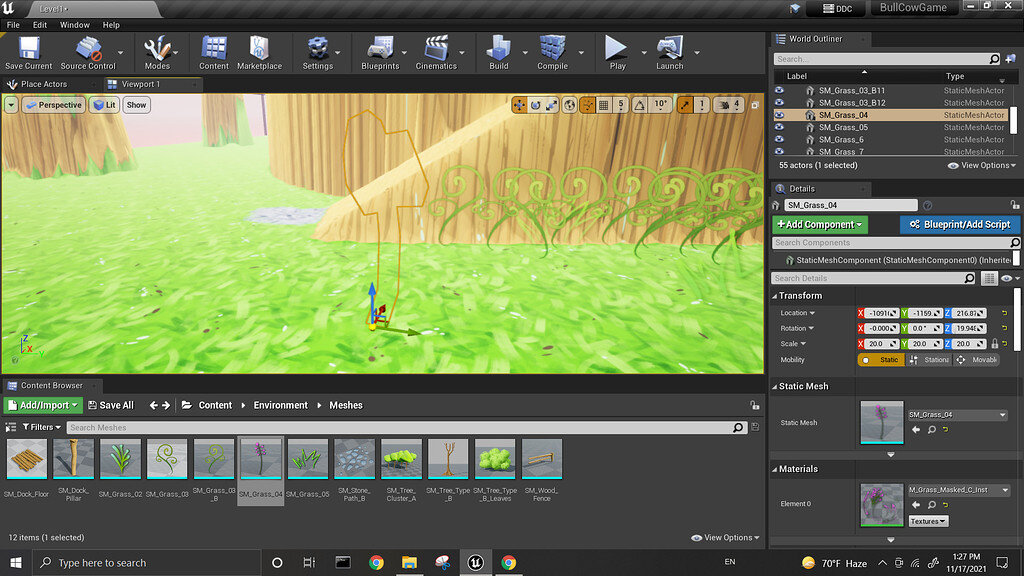Viewport: 1024px width, 576px height.
Task: Open Content Browser View Options
Action: point(725,538)
